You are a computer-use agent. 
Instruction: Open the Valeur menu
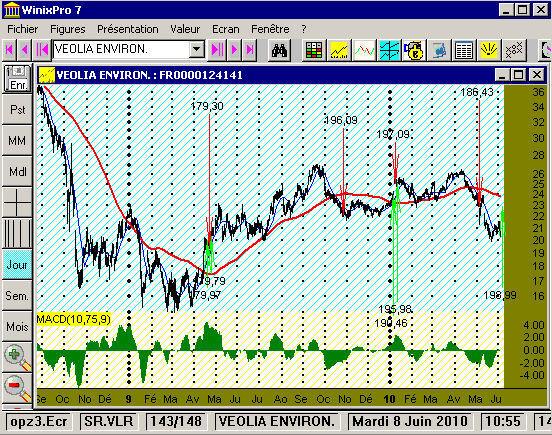(185, 29)
